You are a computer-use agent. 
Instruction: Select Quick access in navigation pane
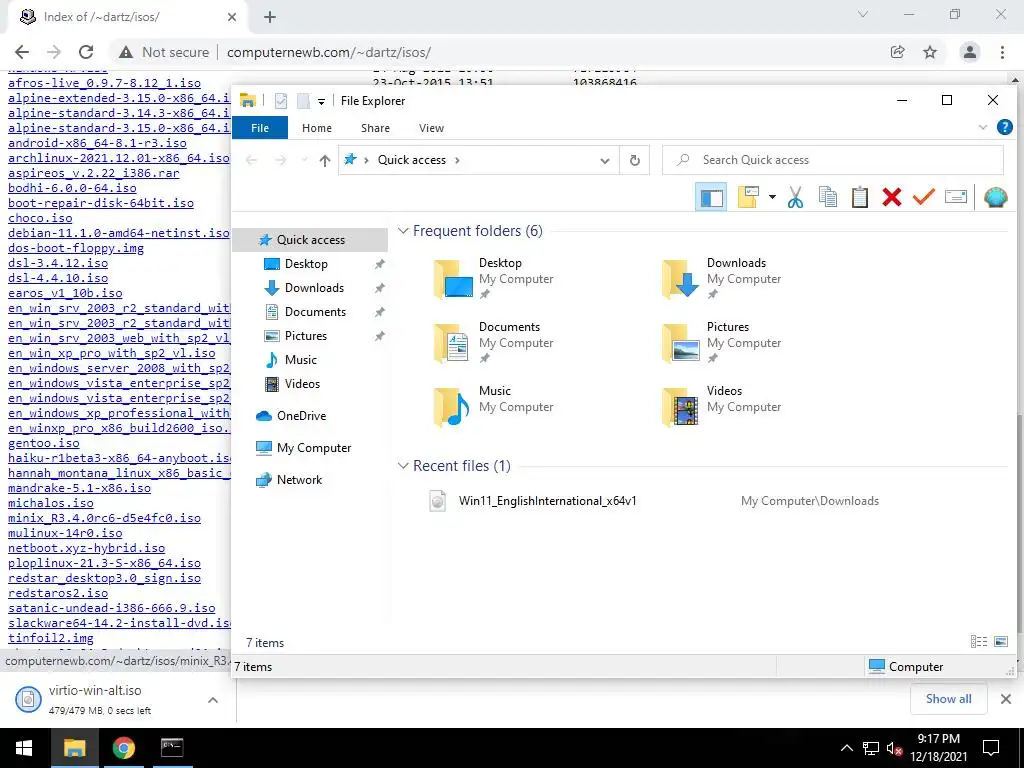(310, 240)
